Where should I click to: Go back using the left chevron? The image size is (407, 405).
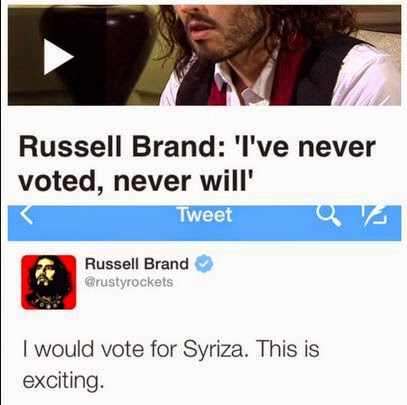[x=26, y=215]
